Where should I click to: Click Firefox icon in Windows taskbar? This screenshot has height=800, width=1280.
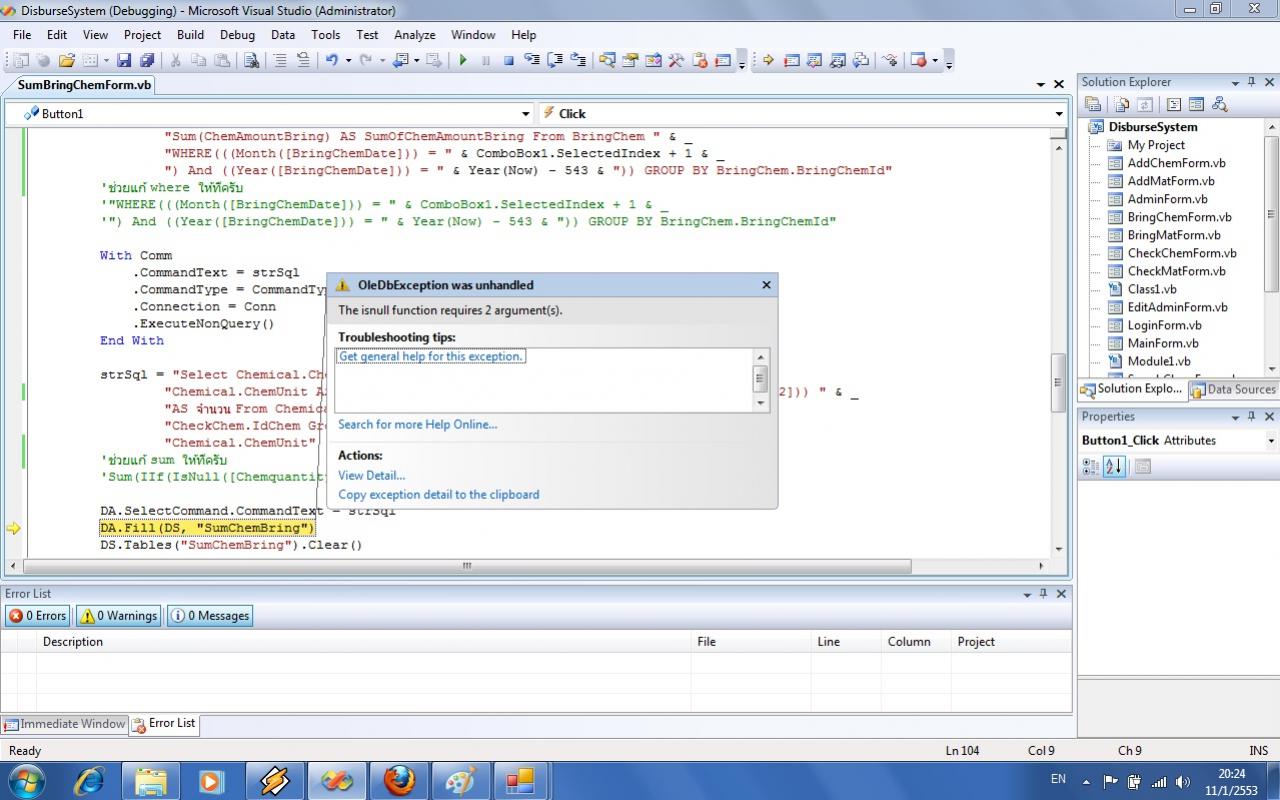(x=399, y=780)
